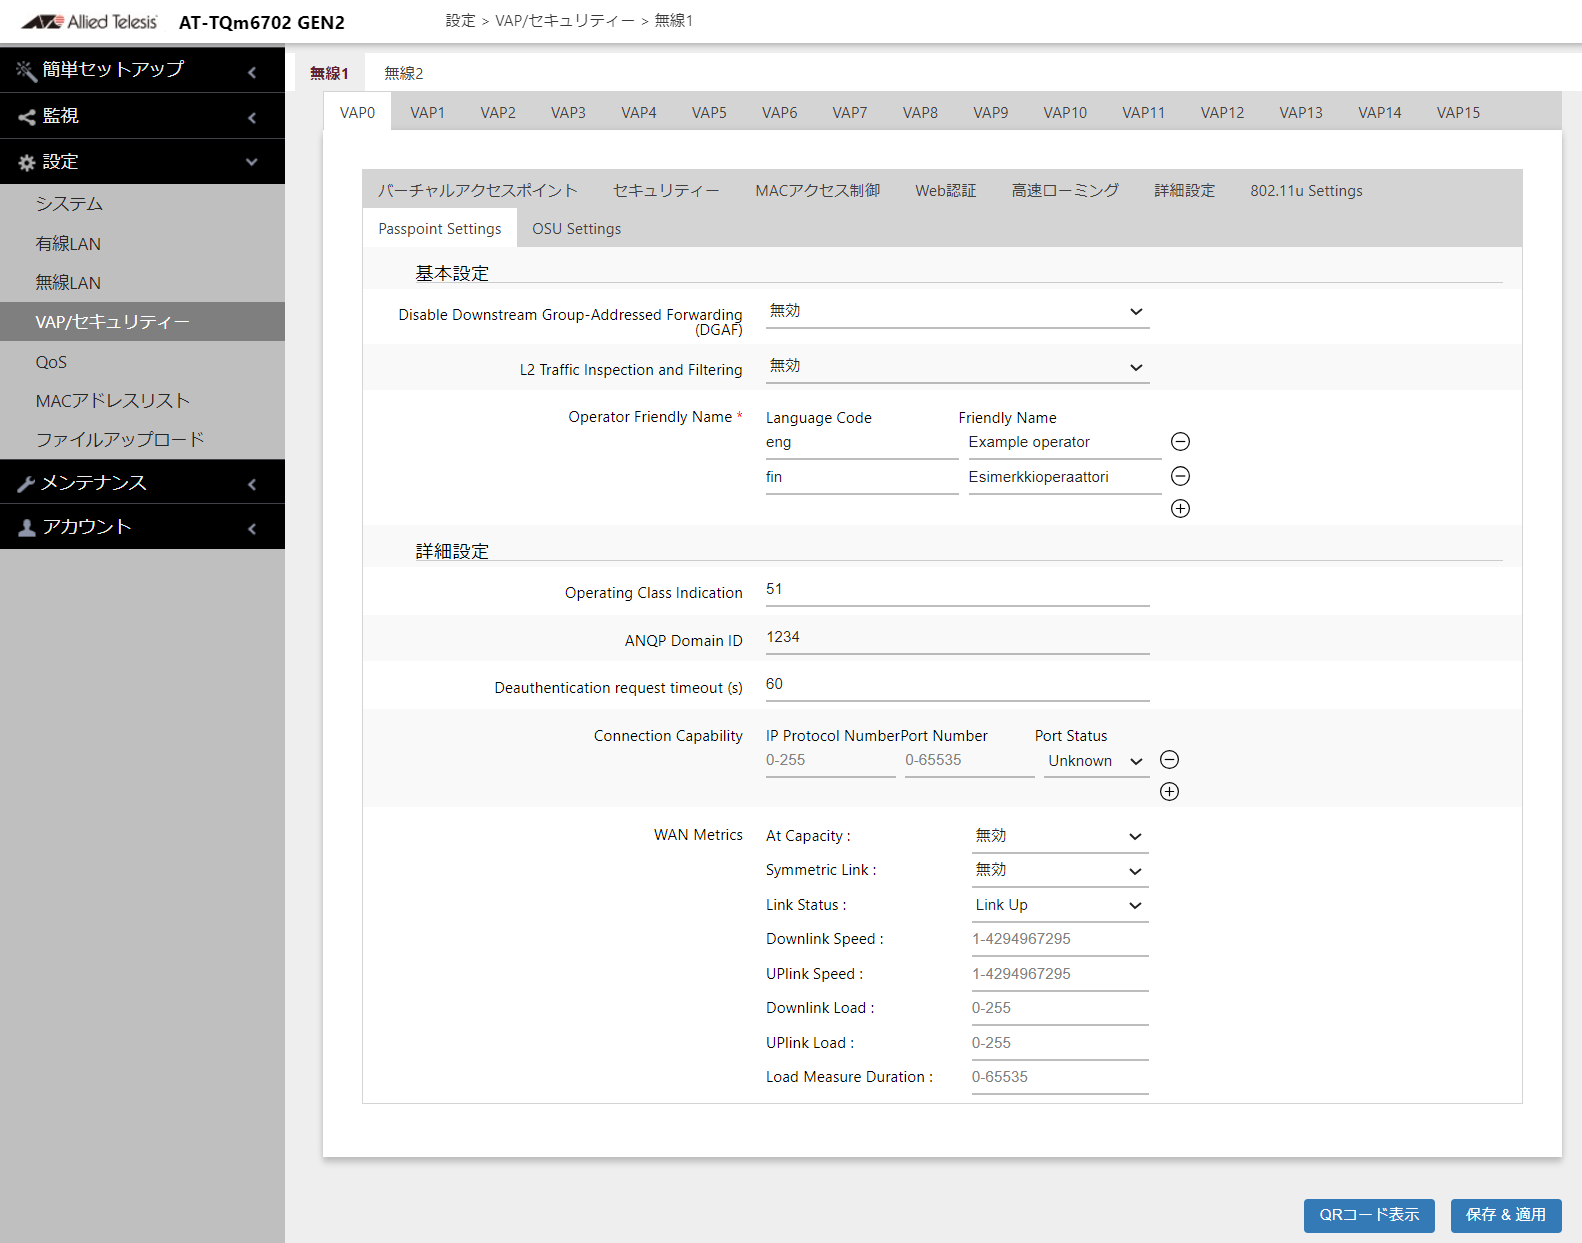
Task: Switch to the 無線2 tab
Action: coord(404,73)
